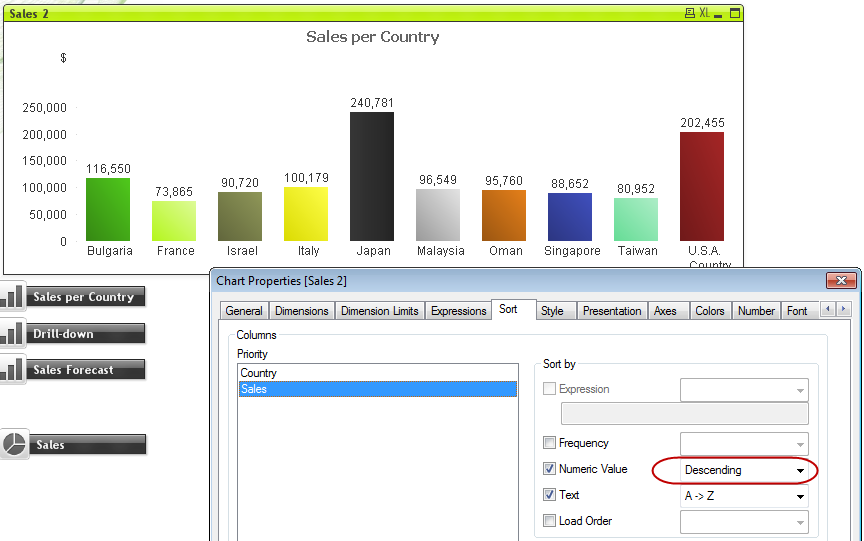The height and width of the screenshot is (541, 864).
Task: Toggle the Load Order checkbox
Action: click(549, 521)
